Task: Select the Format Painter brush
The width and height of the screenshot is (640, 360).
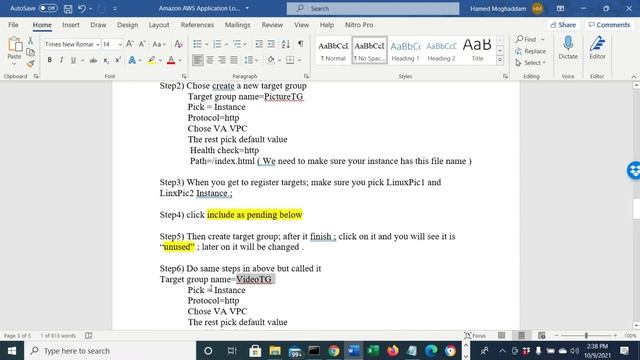Action: tap(30, 64)
